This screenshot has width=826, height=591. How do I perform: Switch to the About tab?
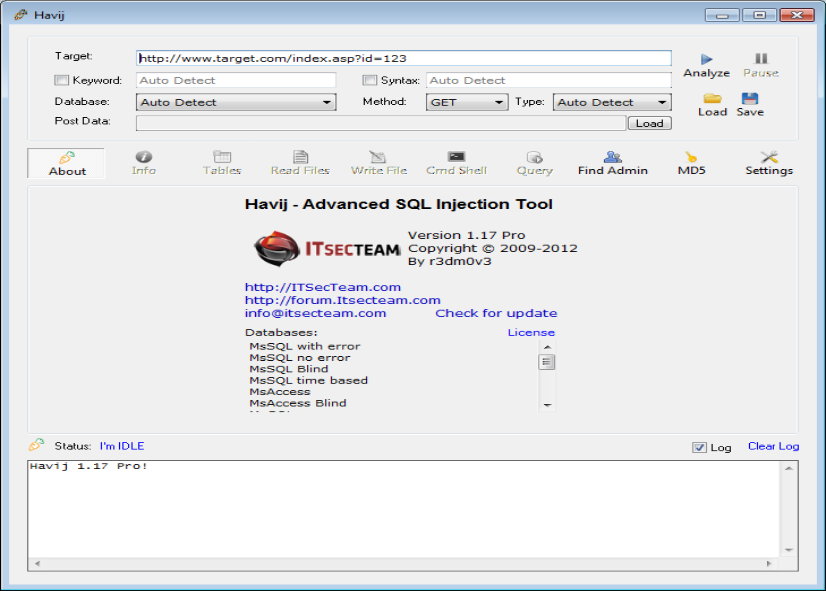(x=66, y=165)
